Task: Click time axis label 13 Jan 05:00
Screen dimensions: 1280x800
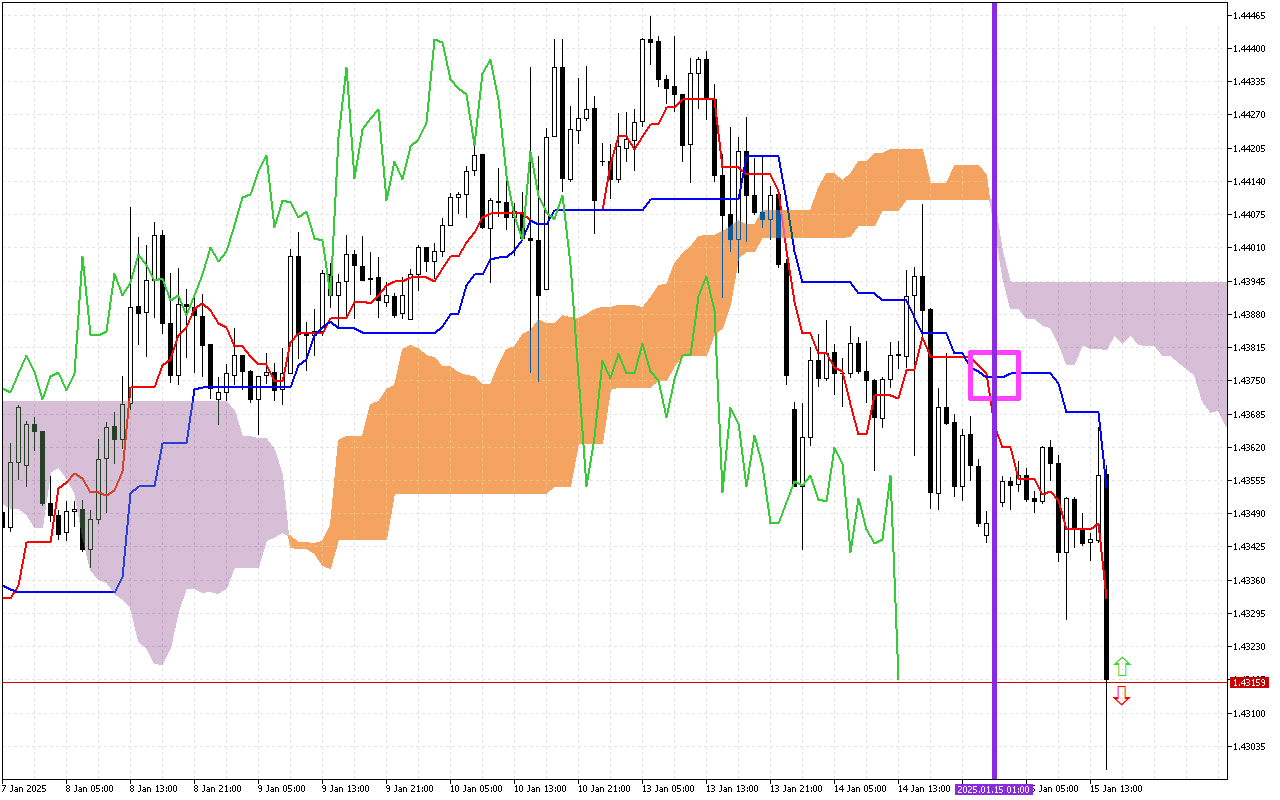Action: point(666,789)
